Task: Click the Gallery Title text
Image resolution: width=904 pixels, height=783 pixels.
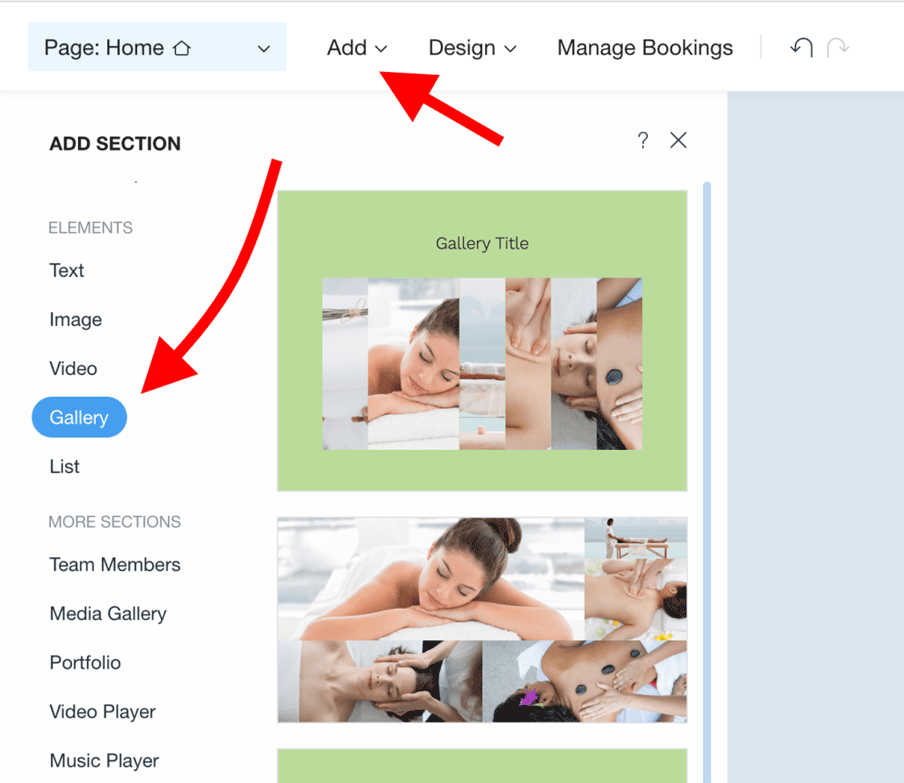Action: [x=482, y=243]
